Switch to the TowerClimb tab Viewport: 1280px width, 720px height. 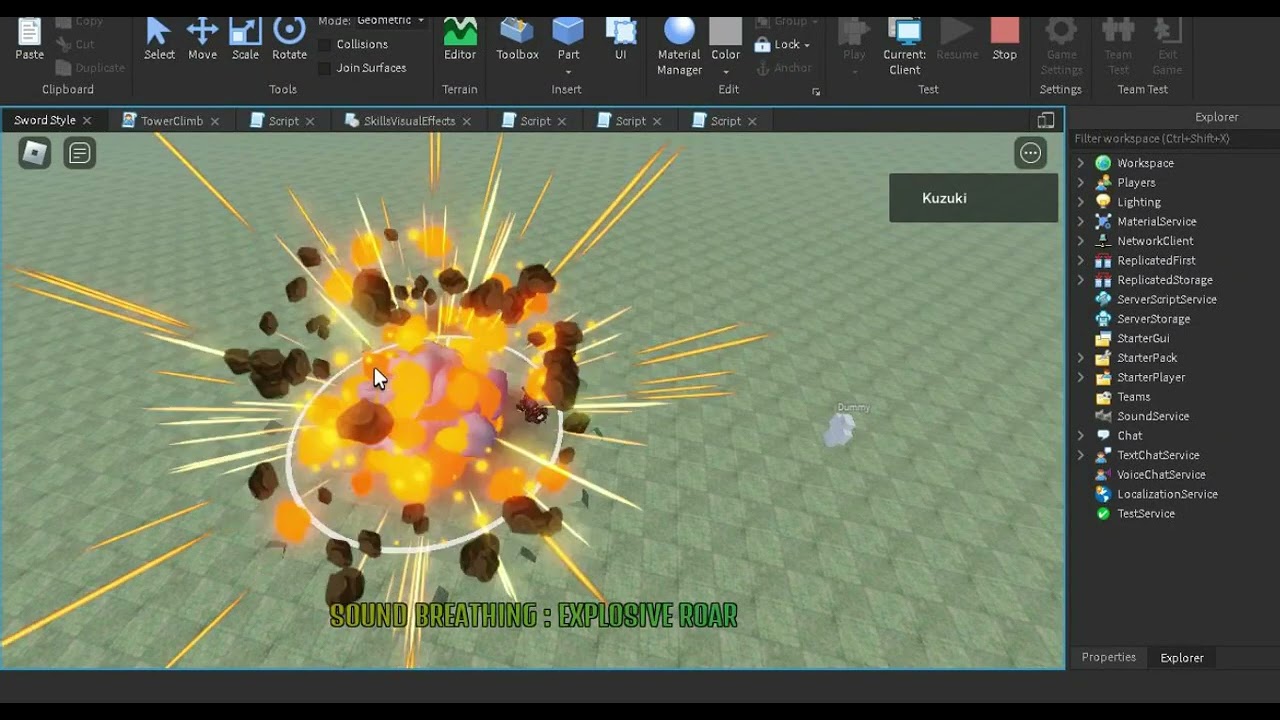point(171,120)
